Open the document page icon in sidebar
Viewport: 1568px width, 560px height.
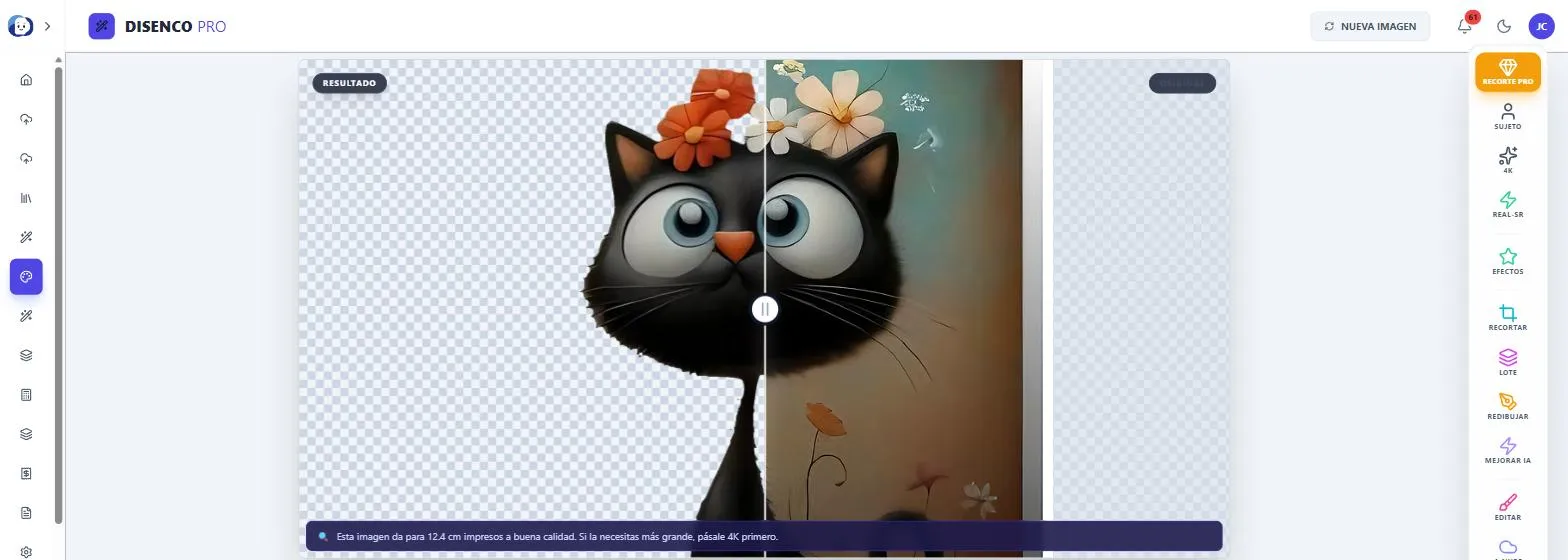26,513
